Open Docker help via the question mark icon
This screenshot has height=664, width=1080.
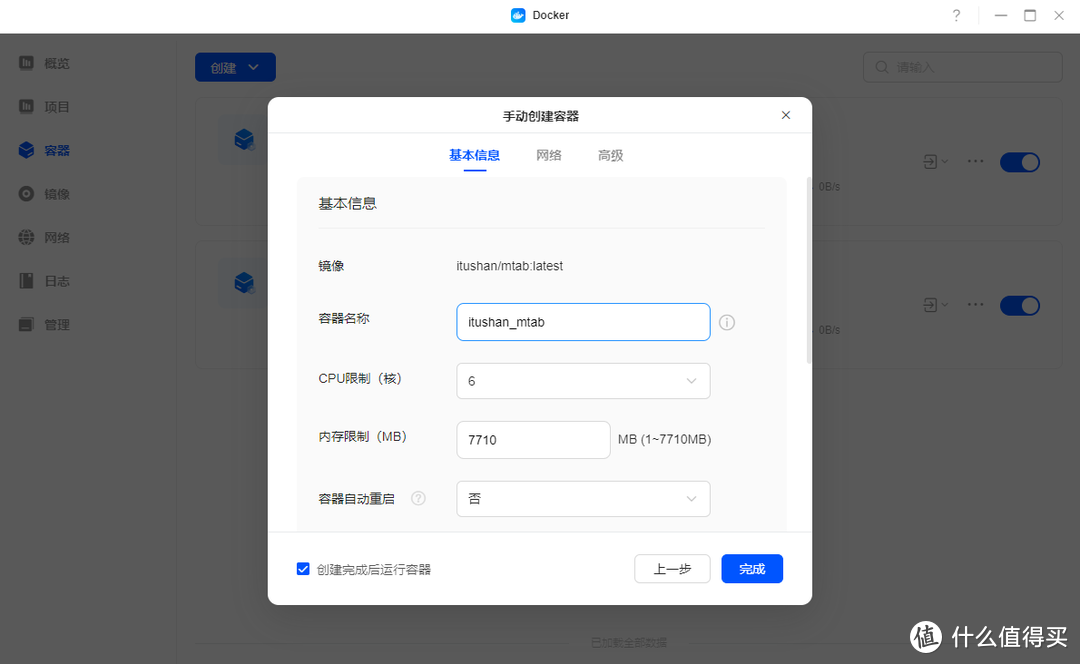point(956,15)
